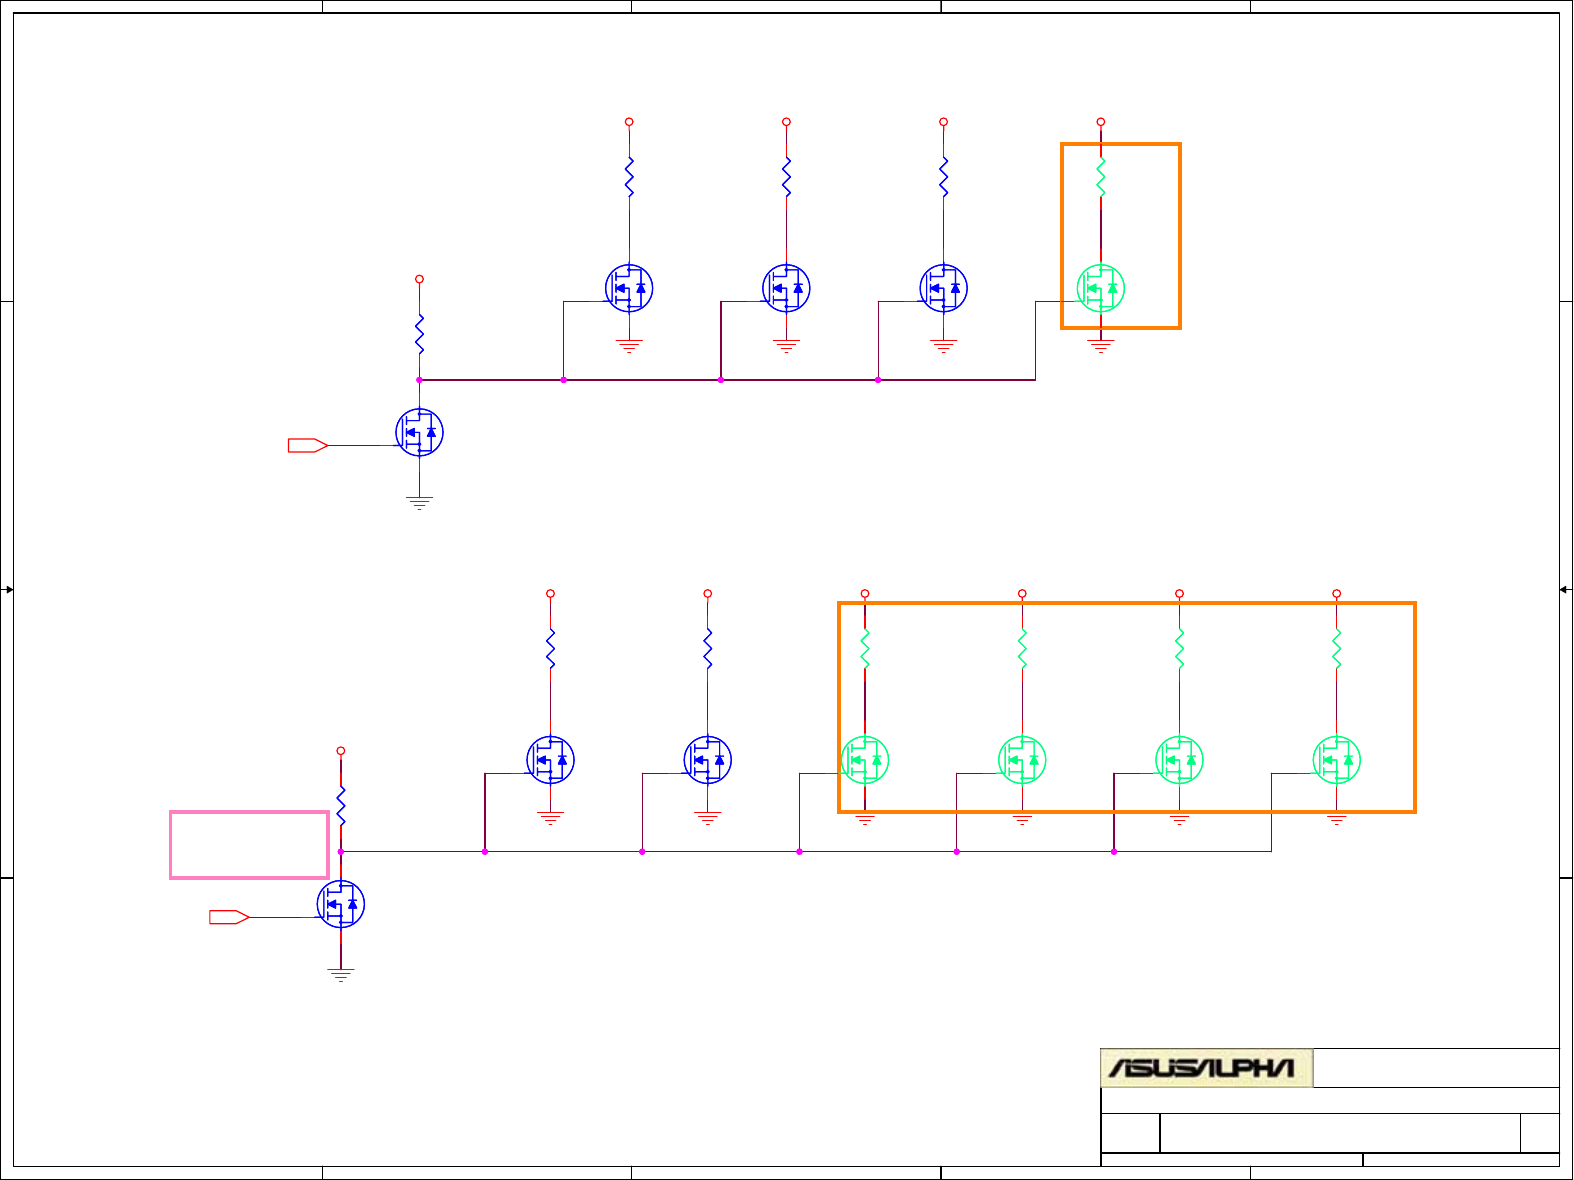Select third green MOSFET in lower orange box
The image size is (1574, 1180).
(x=1179, y=760)
